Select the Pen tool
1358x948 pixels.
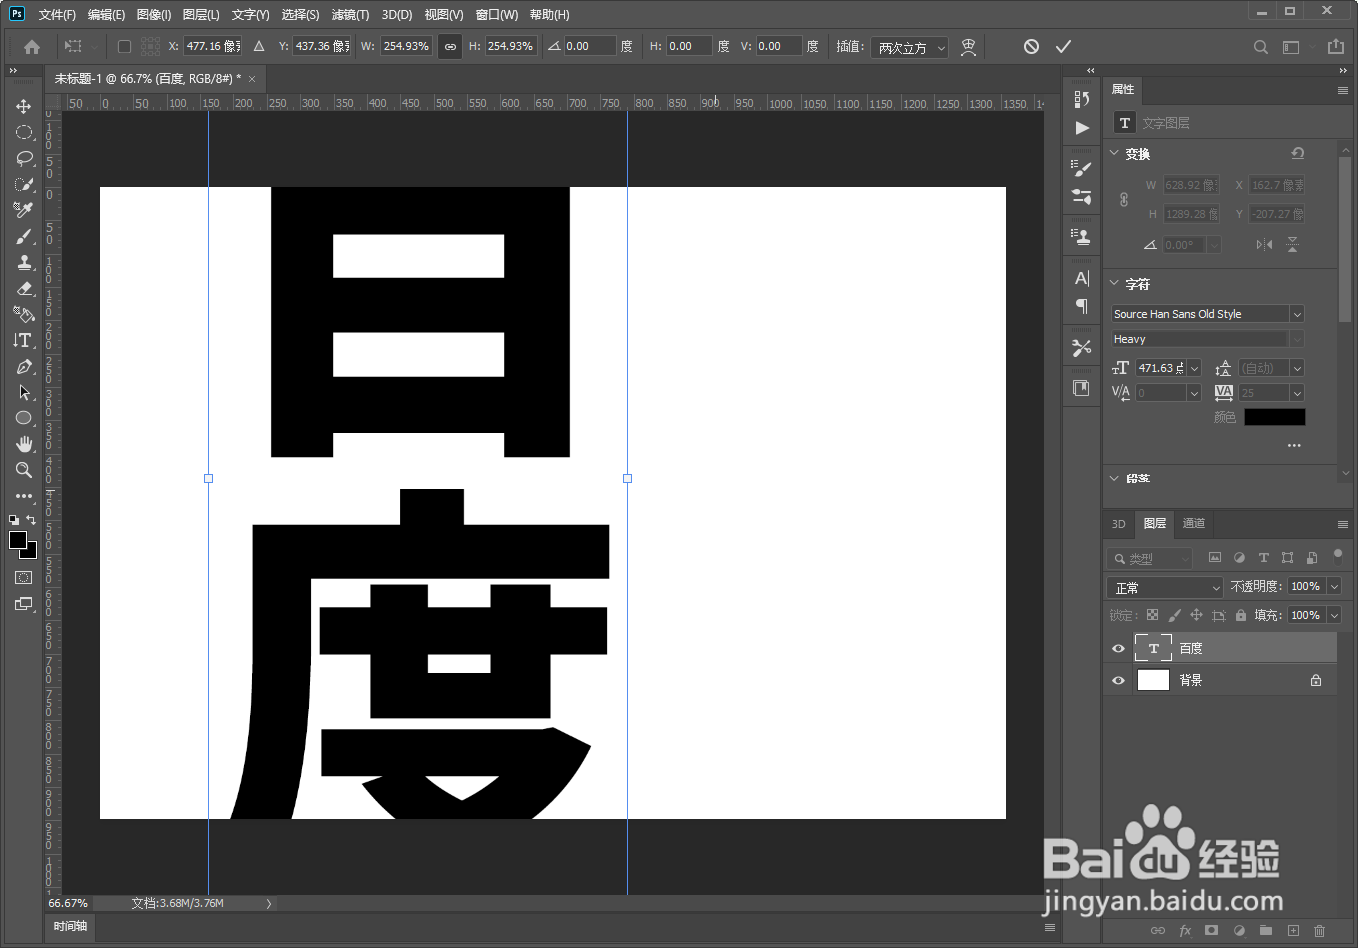click(x=24, y=366)
